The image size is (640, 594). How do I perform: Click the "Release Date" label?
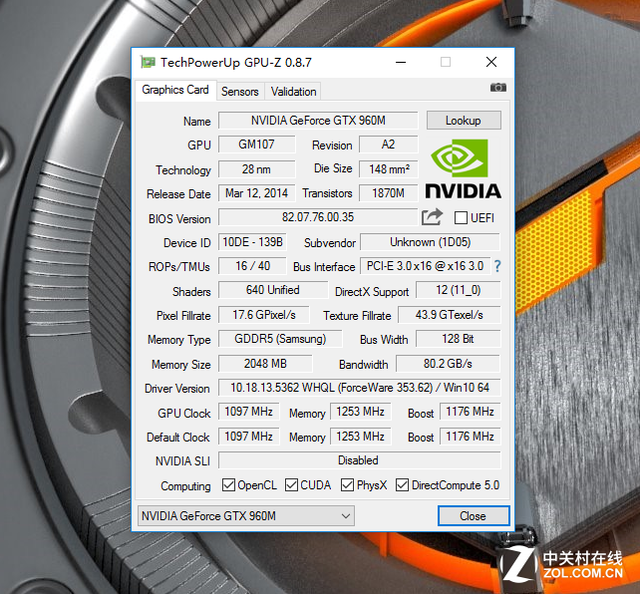(x=179, y=194)
